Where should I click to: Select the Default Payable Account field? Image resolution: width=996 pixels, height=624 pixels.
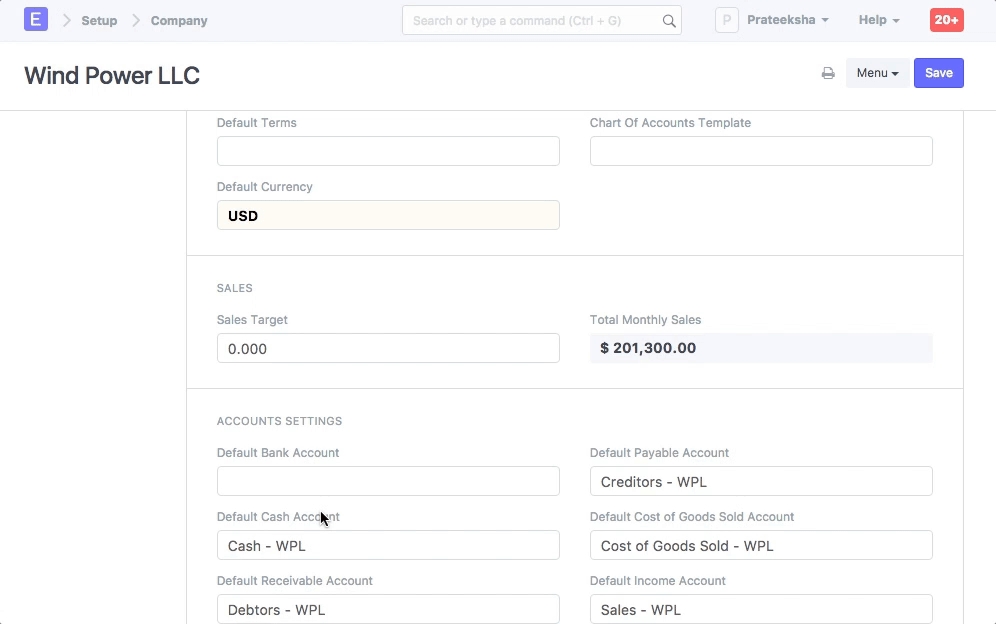(761, 481)
